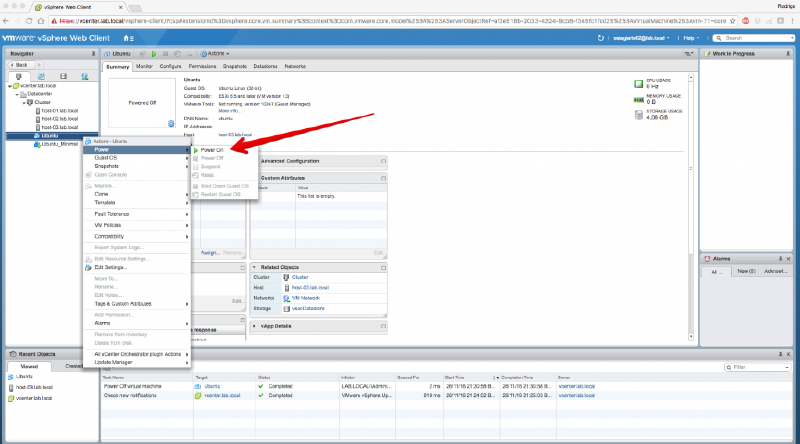Screen dimensions: 800x444
Task: Click the Filter field in Recent Tasks
Action: (758, 367)
